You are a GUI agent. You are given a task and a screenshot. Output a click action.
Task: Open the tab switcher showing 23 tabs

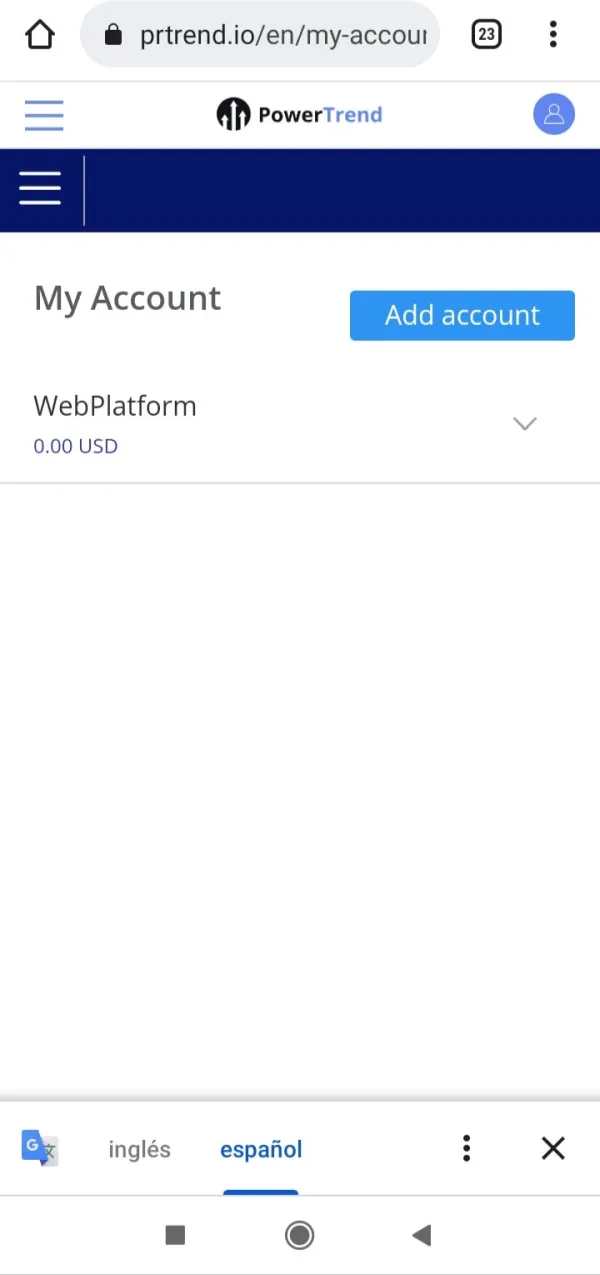pos(486,35)
